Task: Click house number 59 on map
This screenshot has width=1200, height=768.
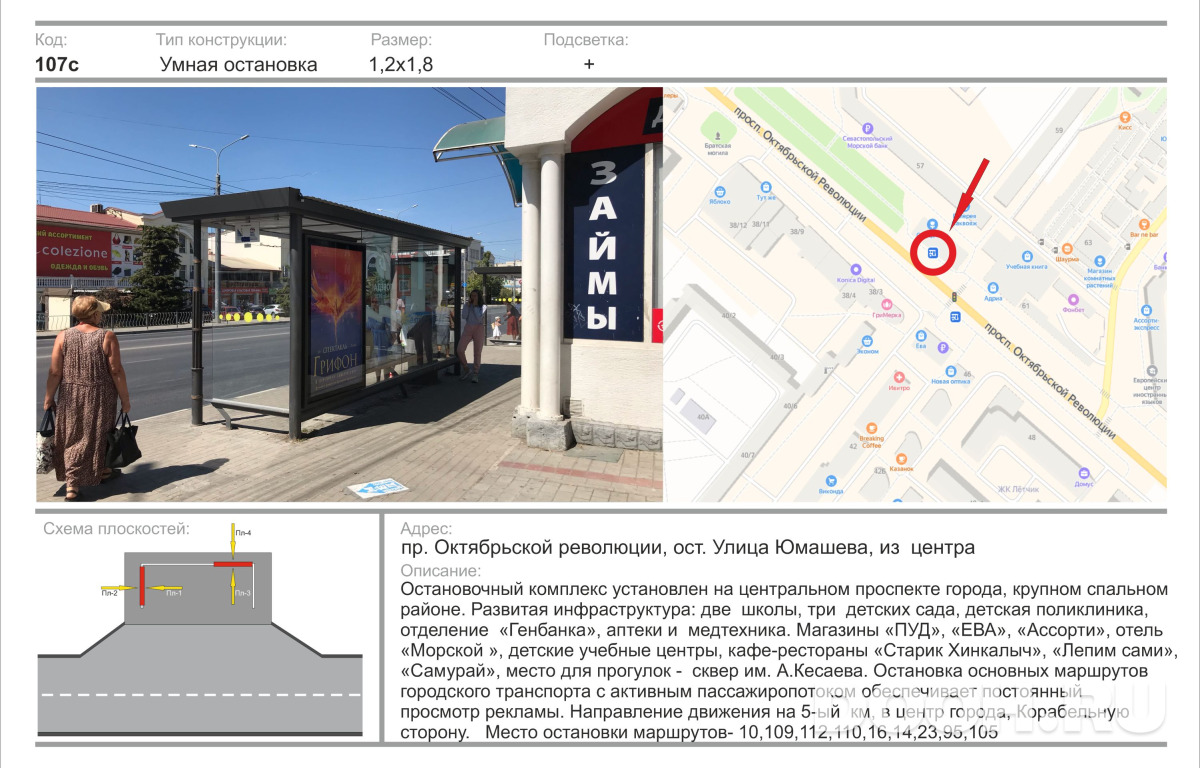Action: [1058, 130]
